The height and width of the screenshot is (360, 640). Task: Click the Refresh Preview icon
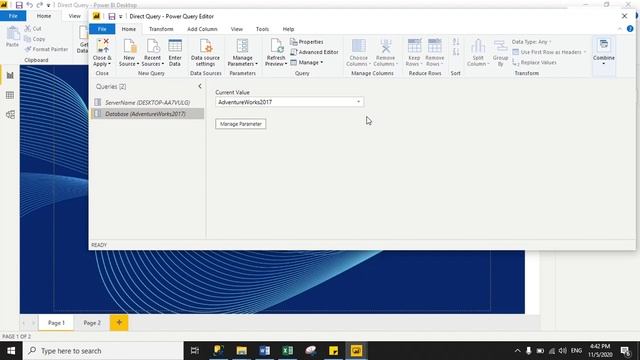coord(276,46)
